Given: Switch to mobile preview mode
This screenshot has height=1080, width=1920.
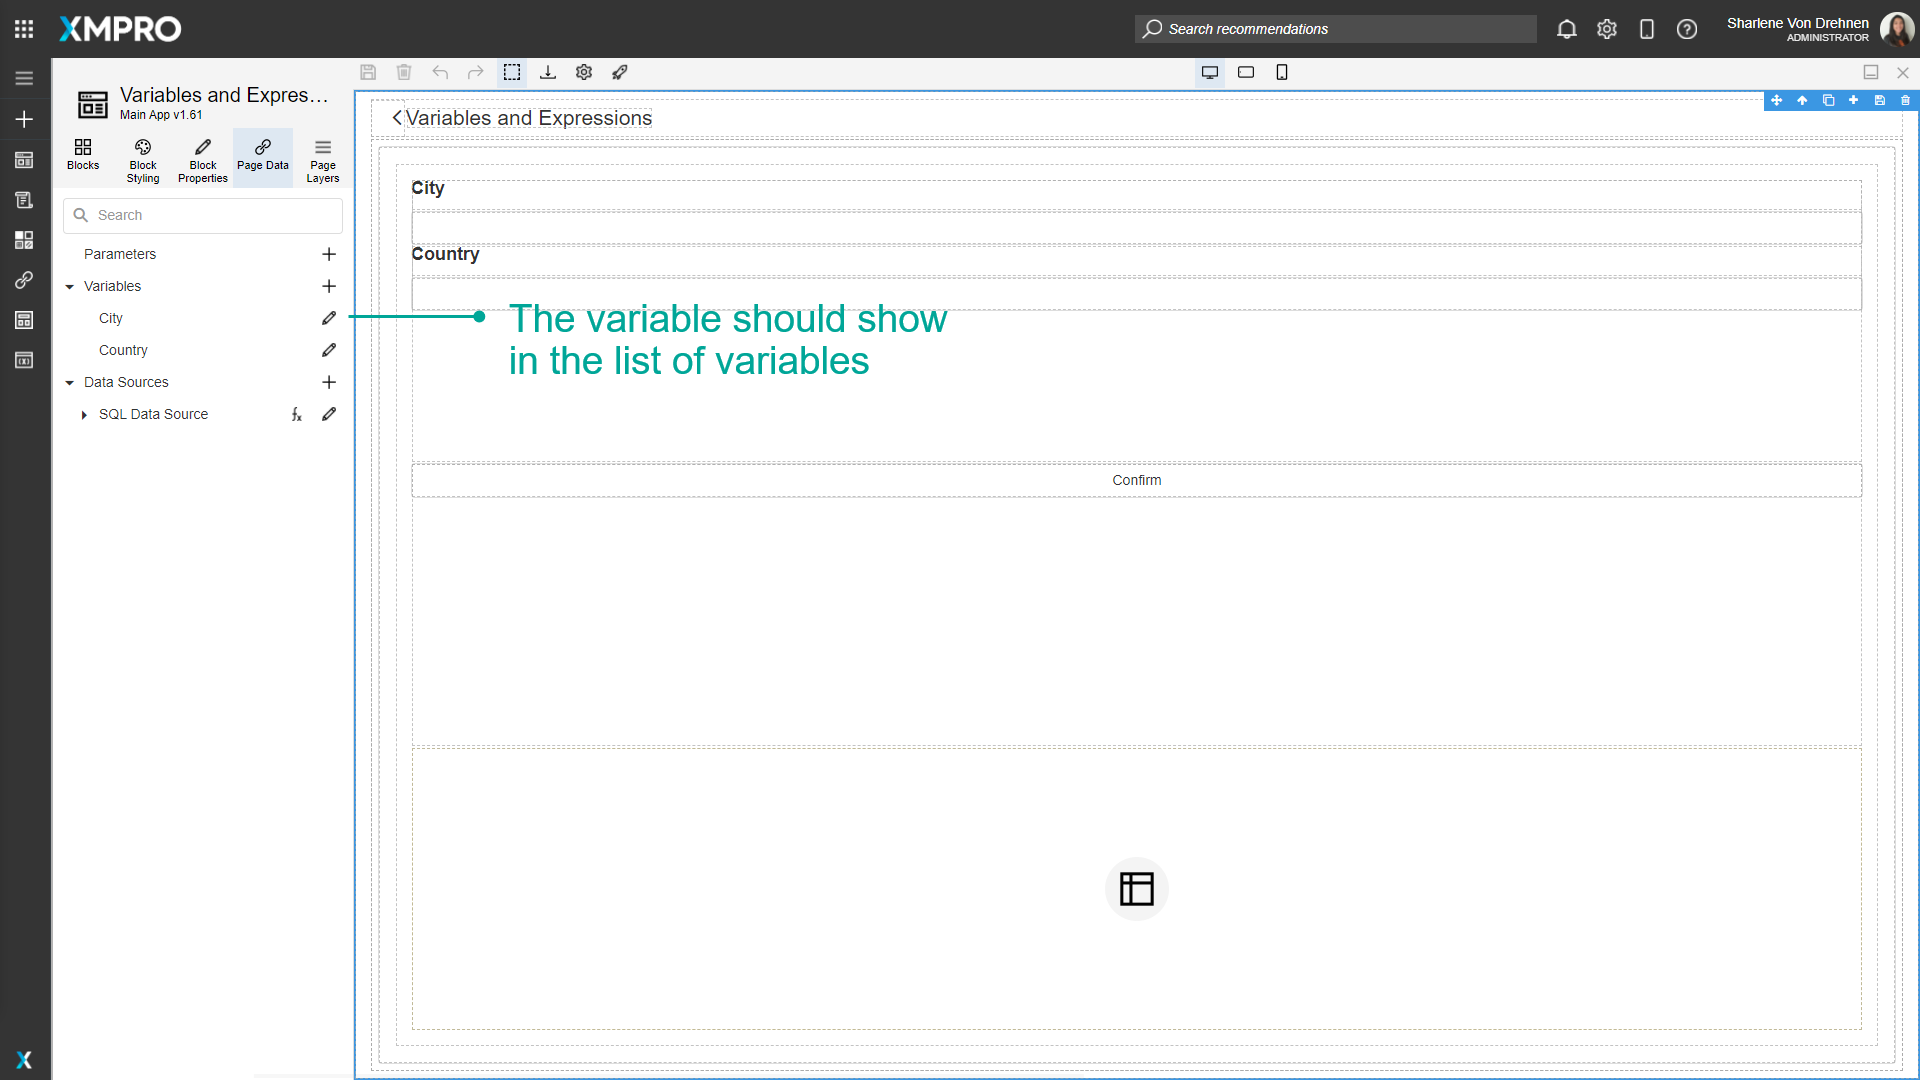Looking at the screenshot, I should 1282,72.
